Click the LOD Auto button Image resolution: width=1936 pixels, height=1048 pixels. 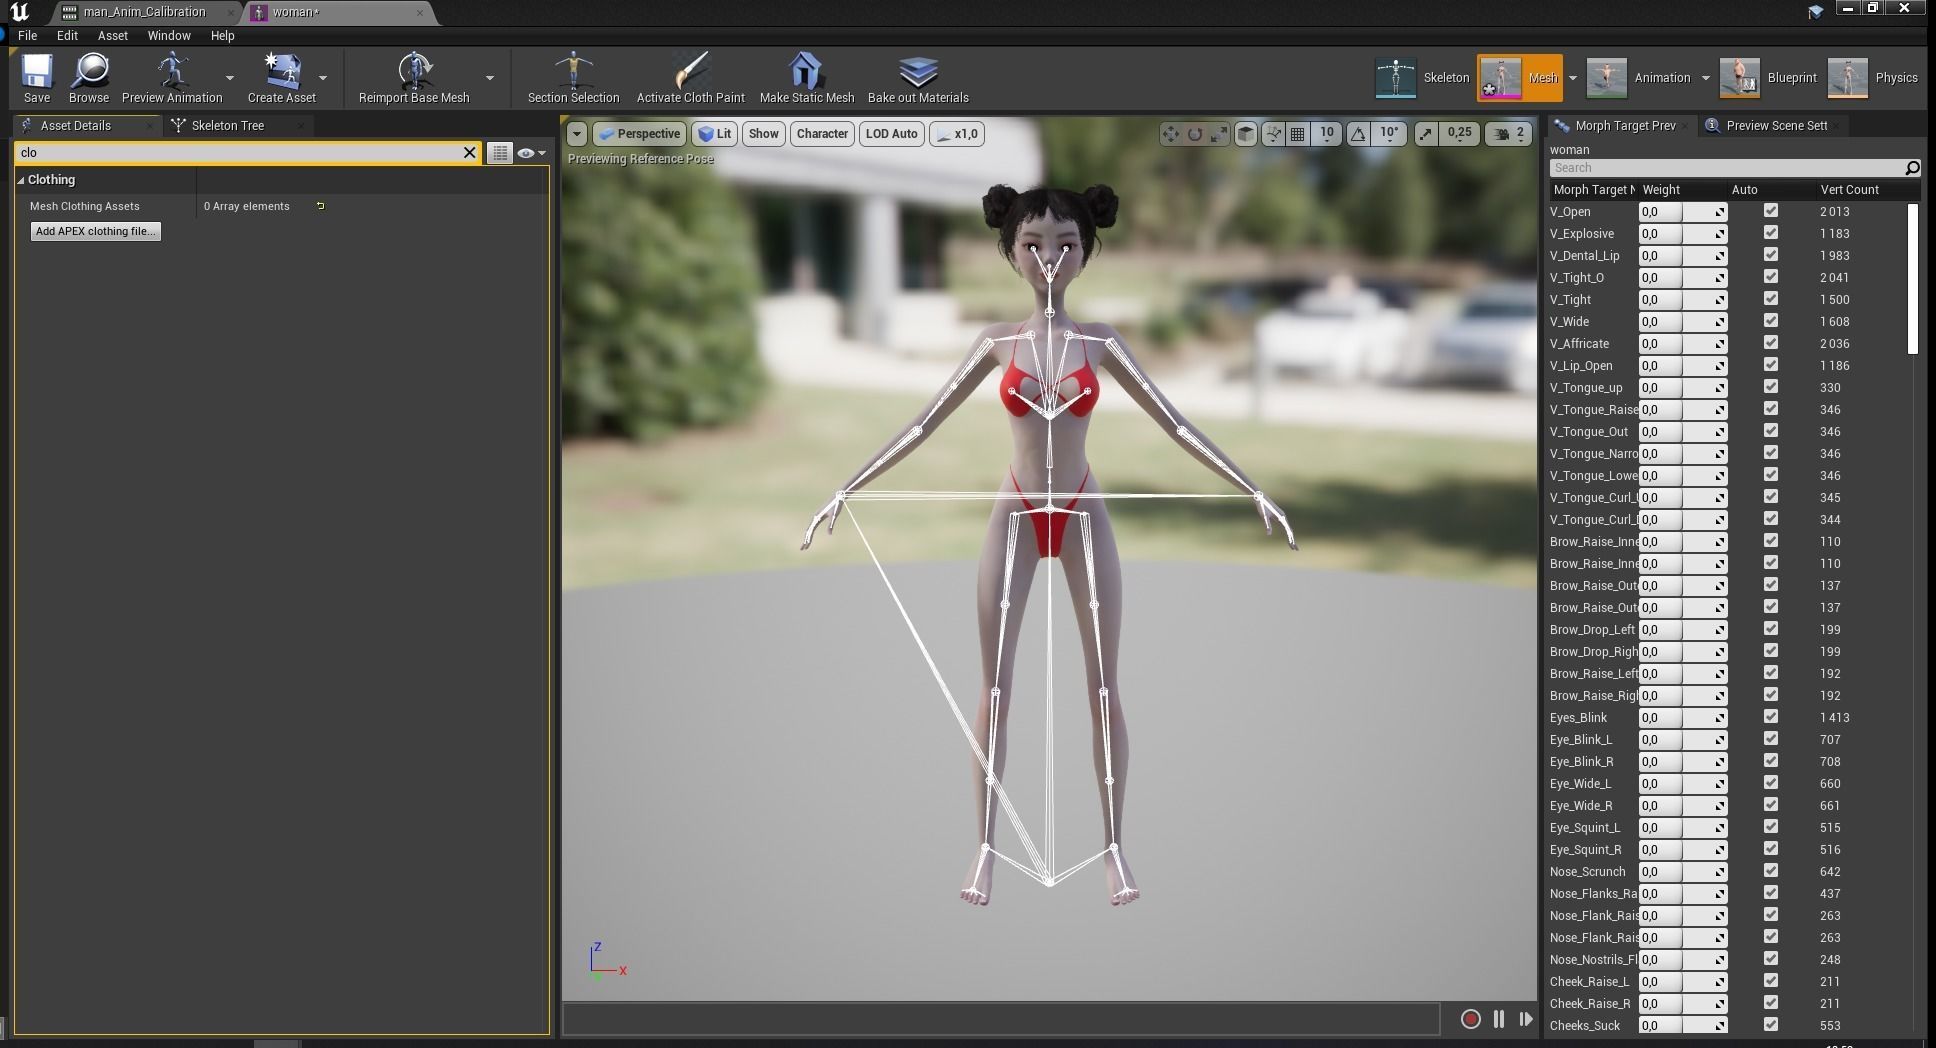[x=891, y=134]
